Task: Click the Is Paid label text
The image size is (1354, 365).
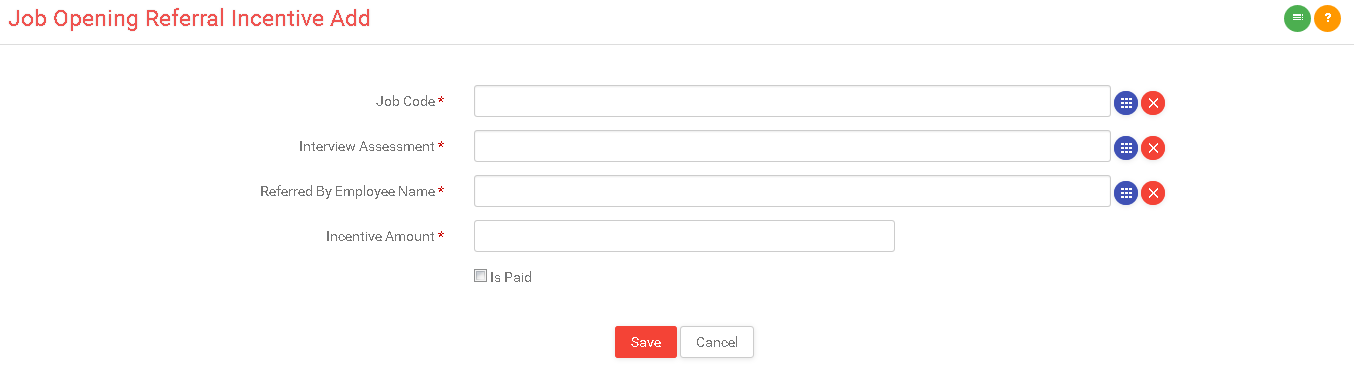Action: coord(511,277)
